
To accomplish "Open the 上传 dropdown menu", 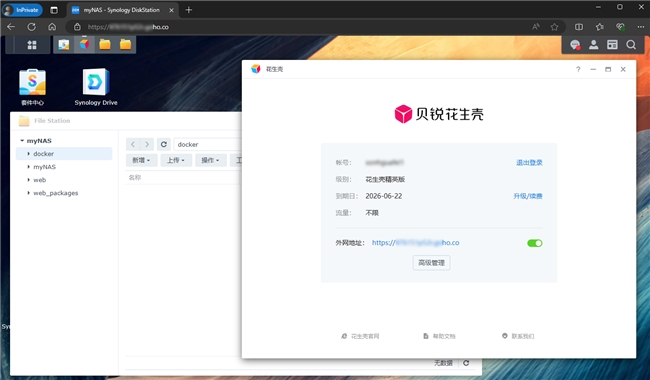I will (x=176, y=160).
